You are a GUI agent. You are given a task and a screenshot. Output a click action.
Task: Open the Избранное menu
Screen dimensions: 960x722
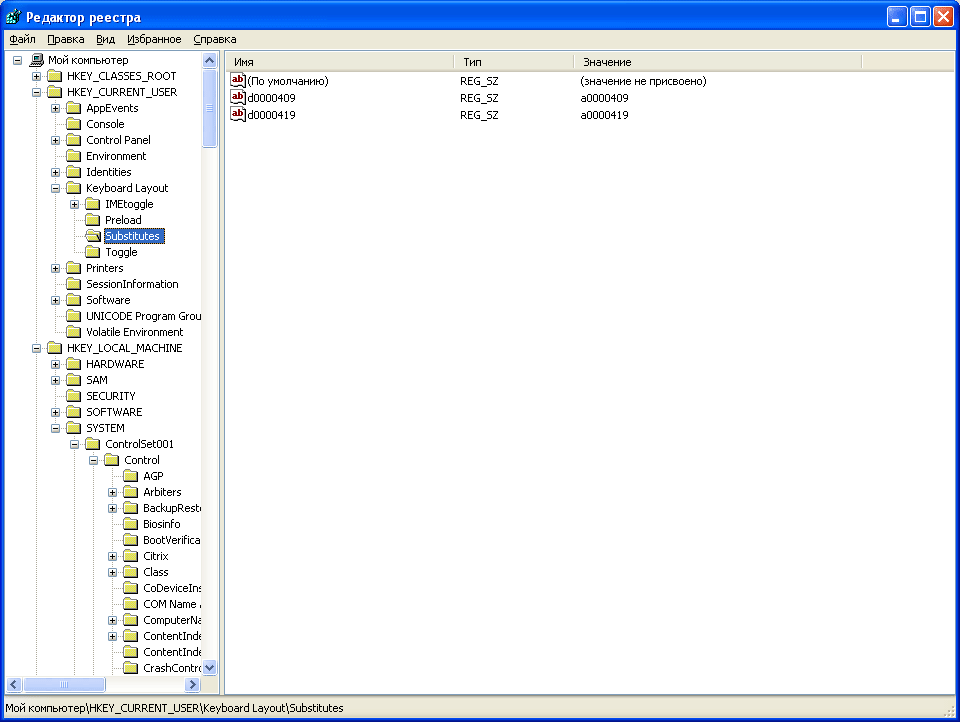[x=154, y=39]
